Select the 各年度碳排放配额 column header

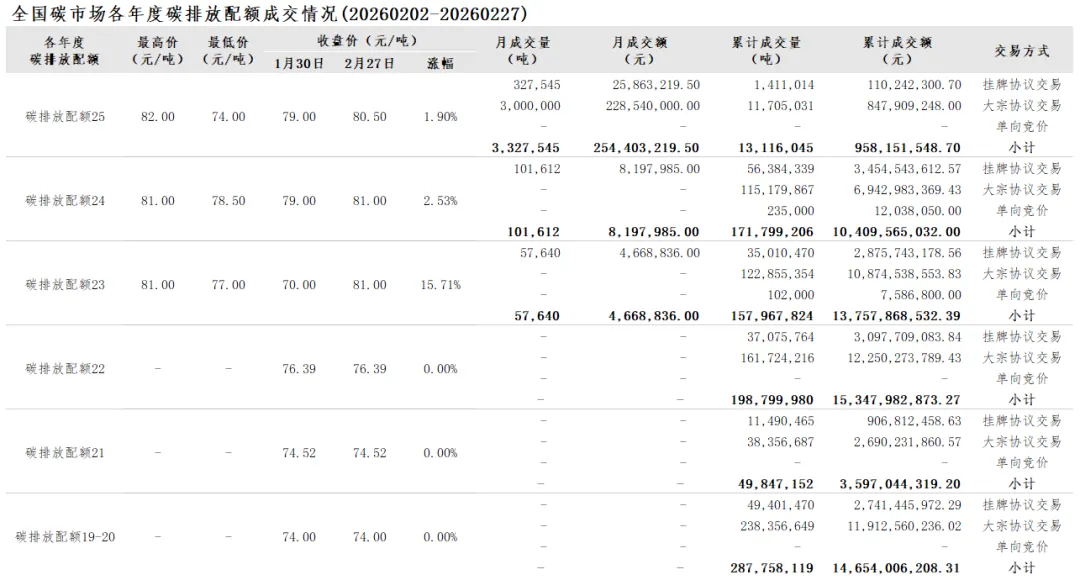(64, 51)
